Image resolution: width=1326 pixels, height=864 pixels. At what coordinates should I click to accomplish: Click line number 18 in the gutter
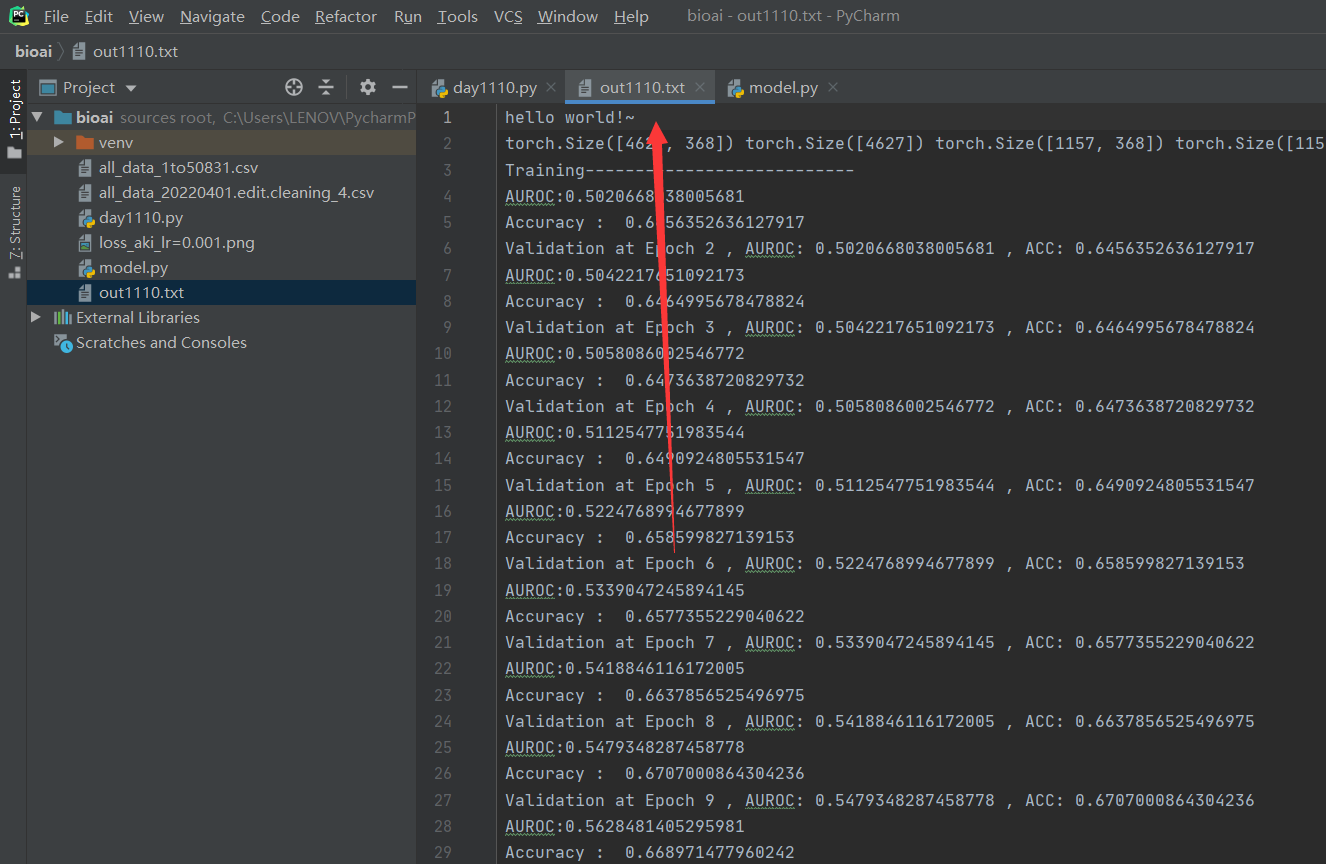click(443, 563)
